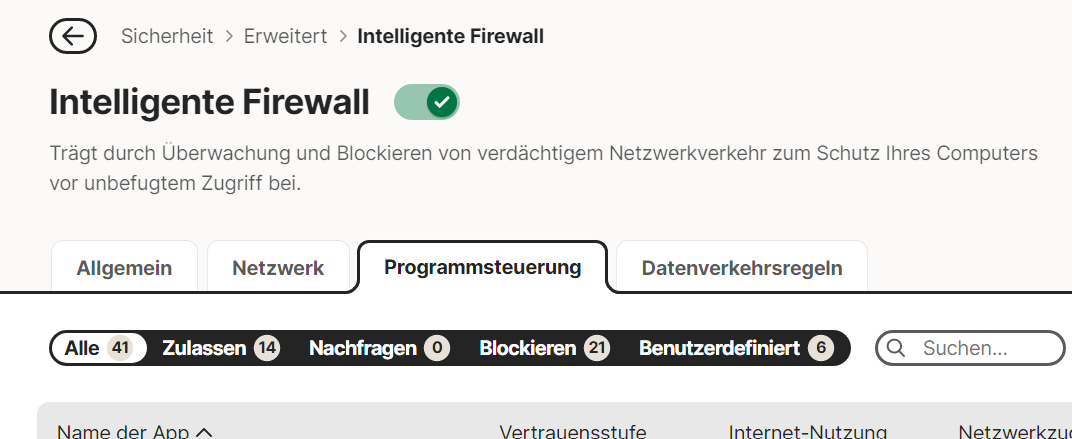Navigate to Erweitert breadcrumb
This screenshot has width=1072, height=439.
(x=285, y=37)
